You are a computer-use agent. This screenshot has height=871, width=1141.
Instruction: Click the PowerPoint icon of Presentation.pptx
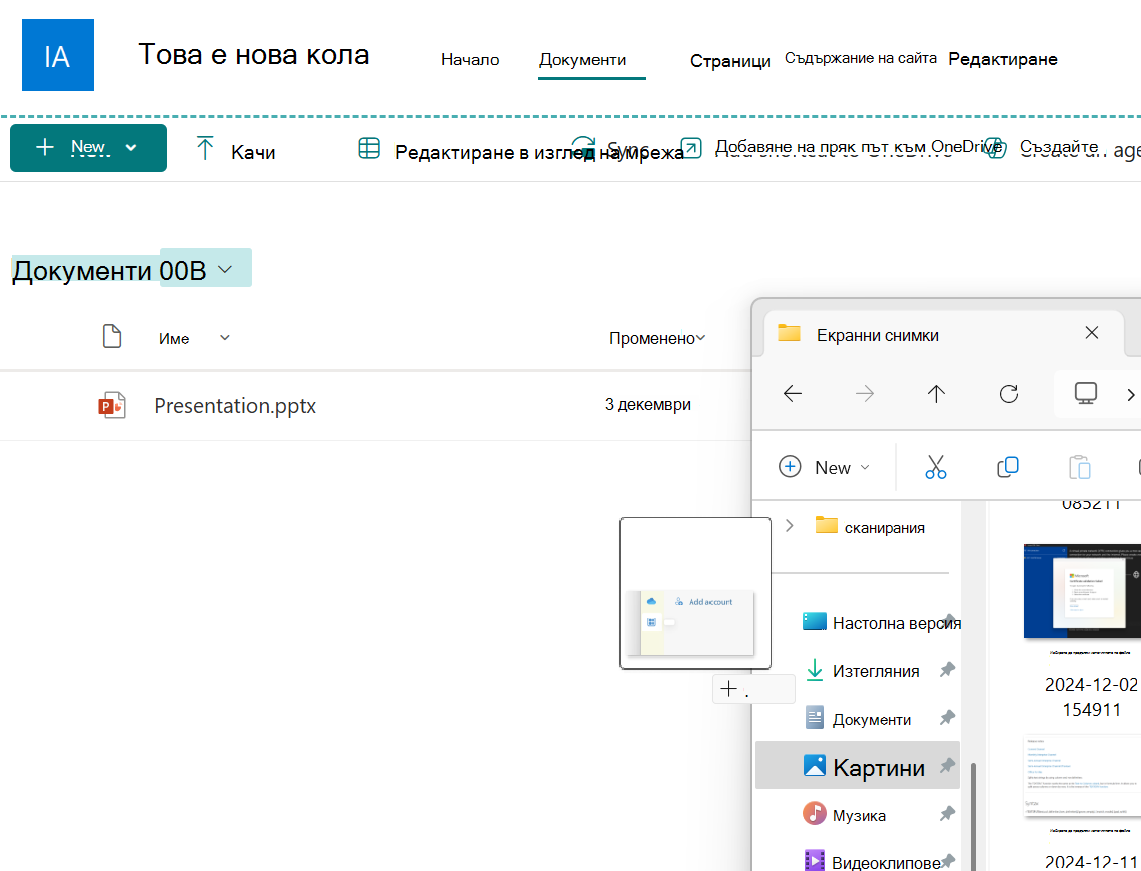click(111, 405)
